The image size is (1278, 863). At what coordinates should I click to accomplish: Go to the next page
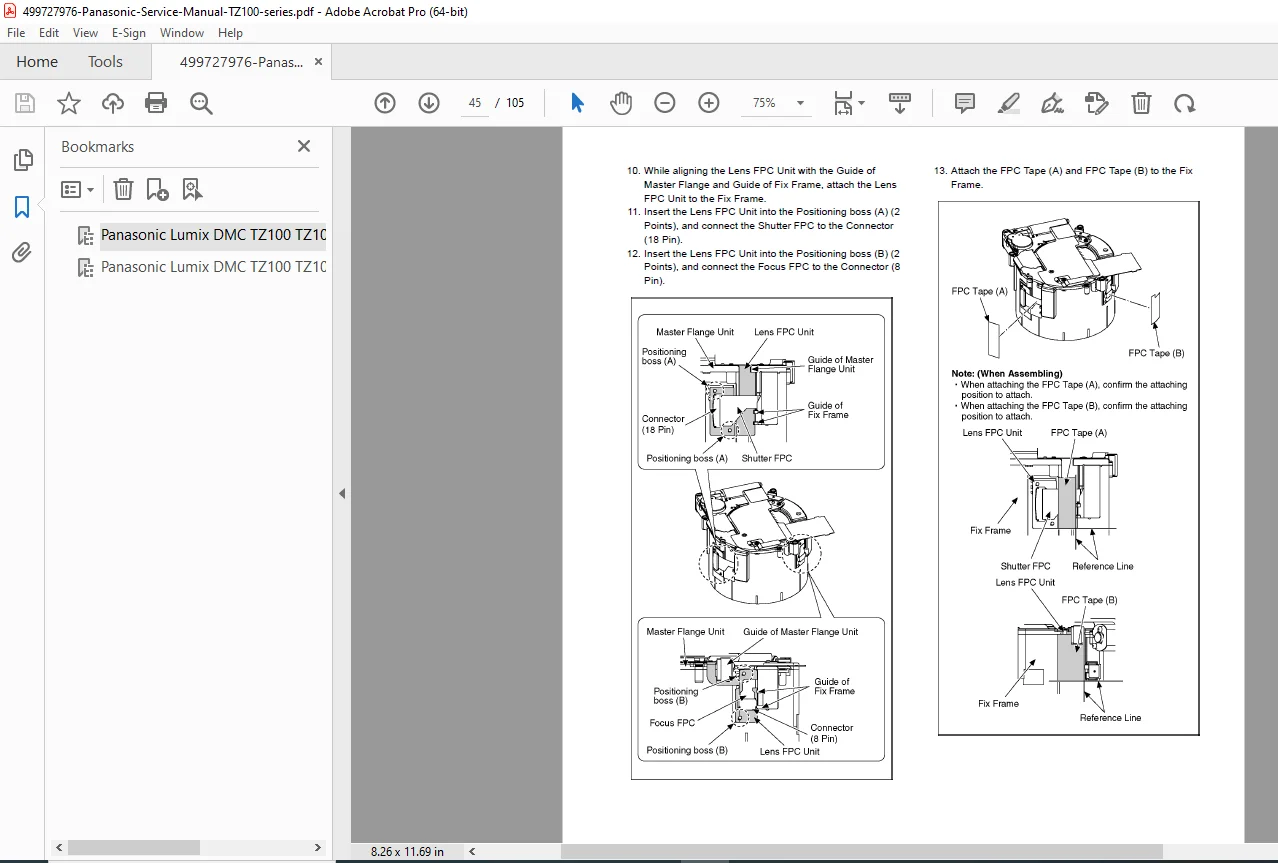coord(429,103)
